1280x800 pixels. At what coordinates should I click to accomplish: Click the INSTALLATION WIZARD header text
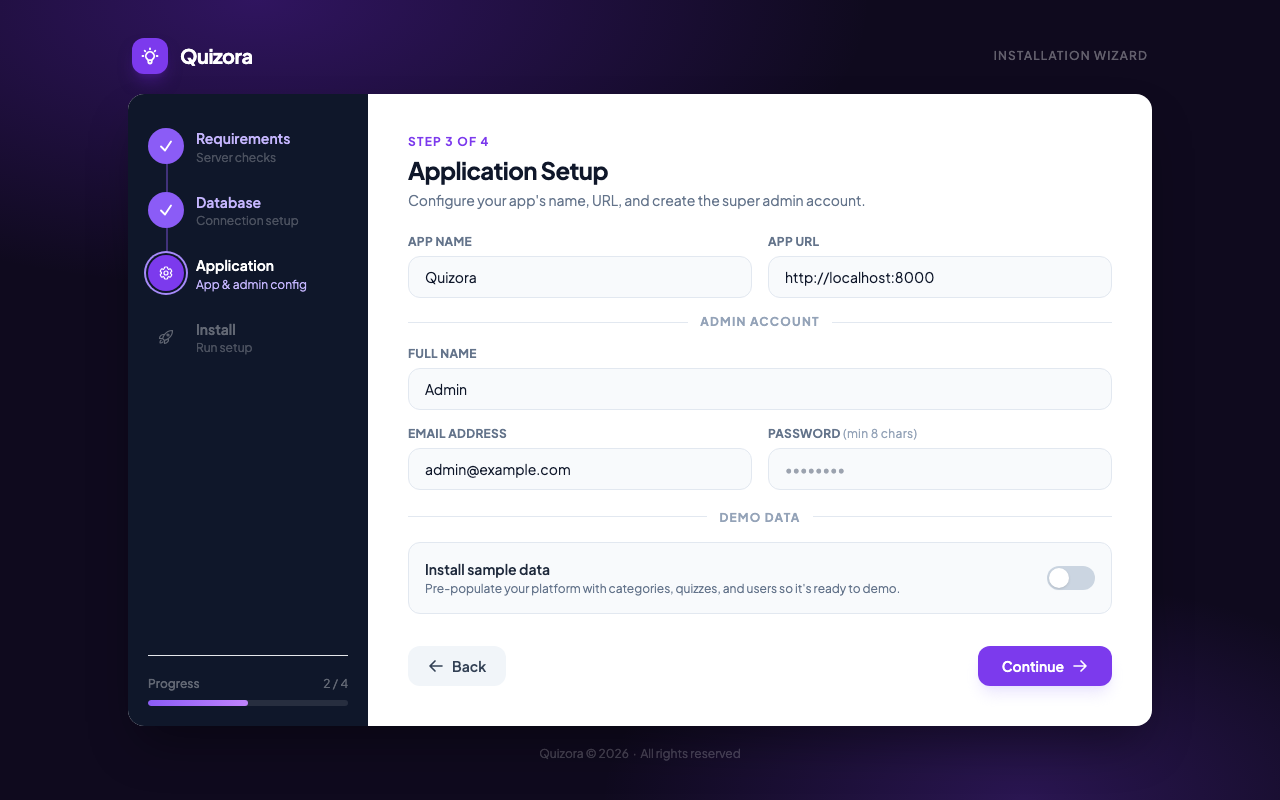click(1070, 56)
